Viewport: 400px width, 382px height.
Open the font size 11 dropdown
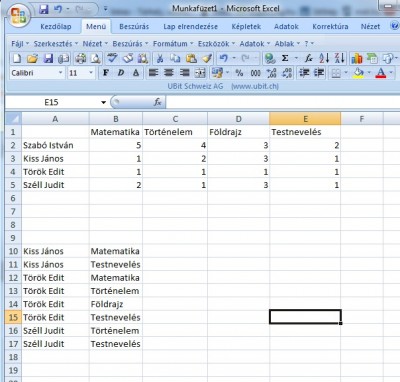coord(91,73)
